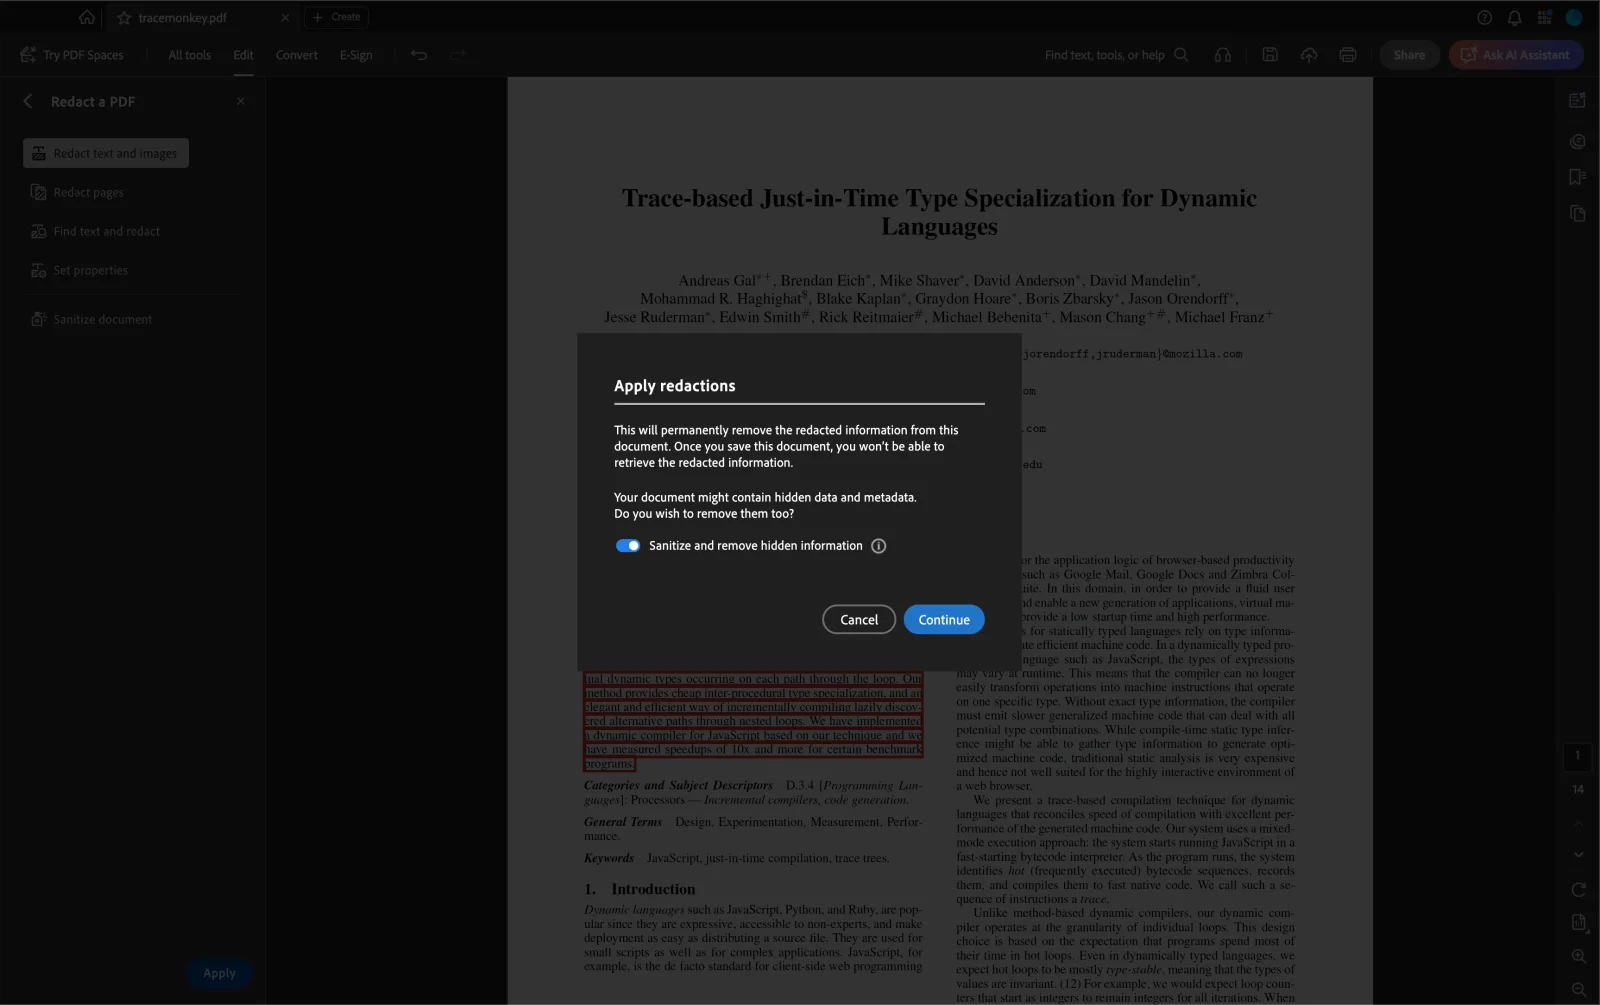The width and height of the screenshot is (1600, 1005).
Task: Go to the Home icon
Action: pyautogui.click(x=87, y=17)
